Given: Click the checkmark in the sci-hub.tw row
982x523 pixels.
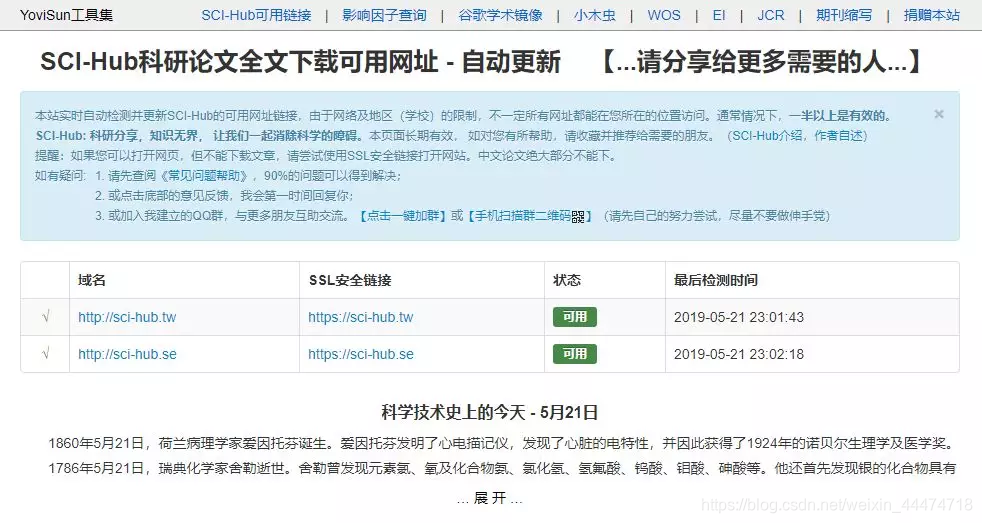Looking at the screenshot, I should click(45, 317).
